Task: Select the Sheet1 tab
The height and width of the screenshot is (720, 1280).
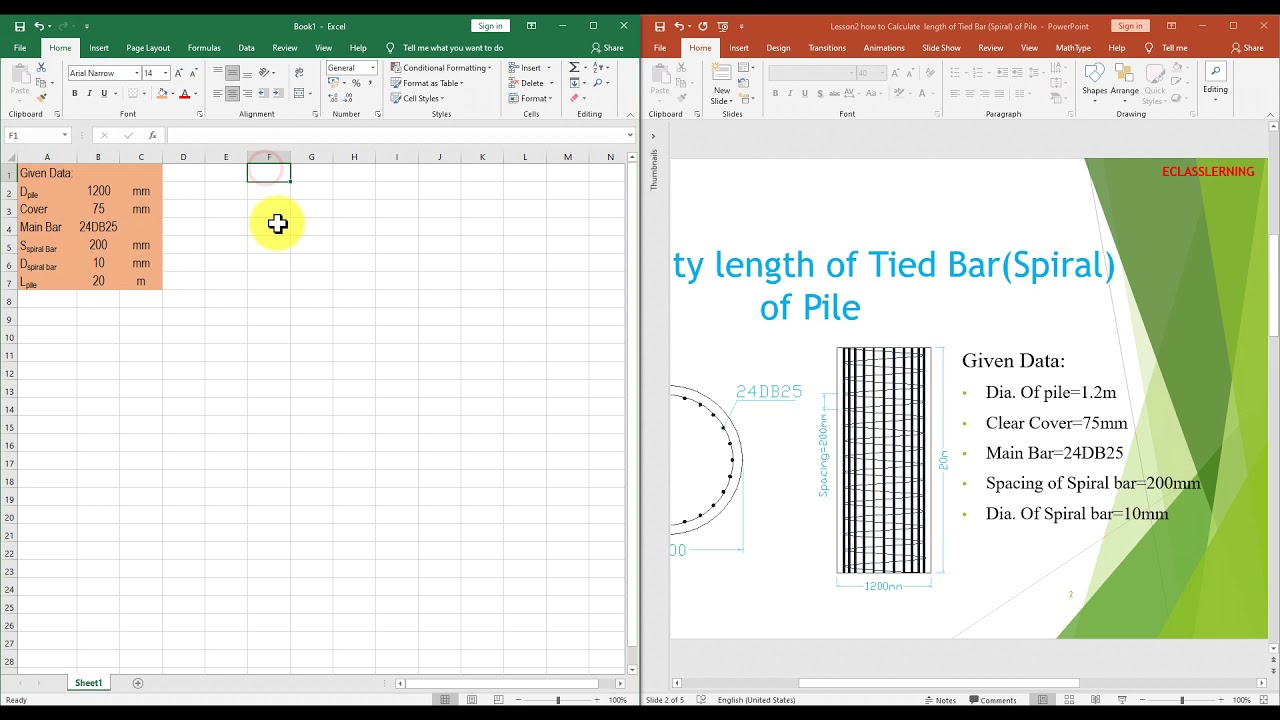Action: coord(88,683)
